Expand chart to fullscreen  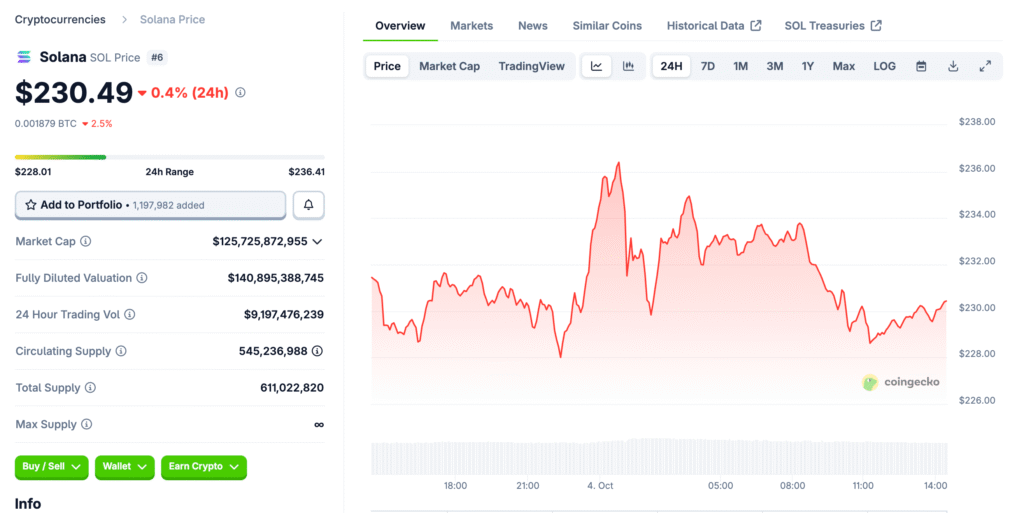pos(985,66)
